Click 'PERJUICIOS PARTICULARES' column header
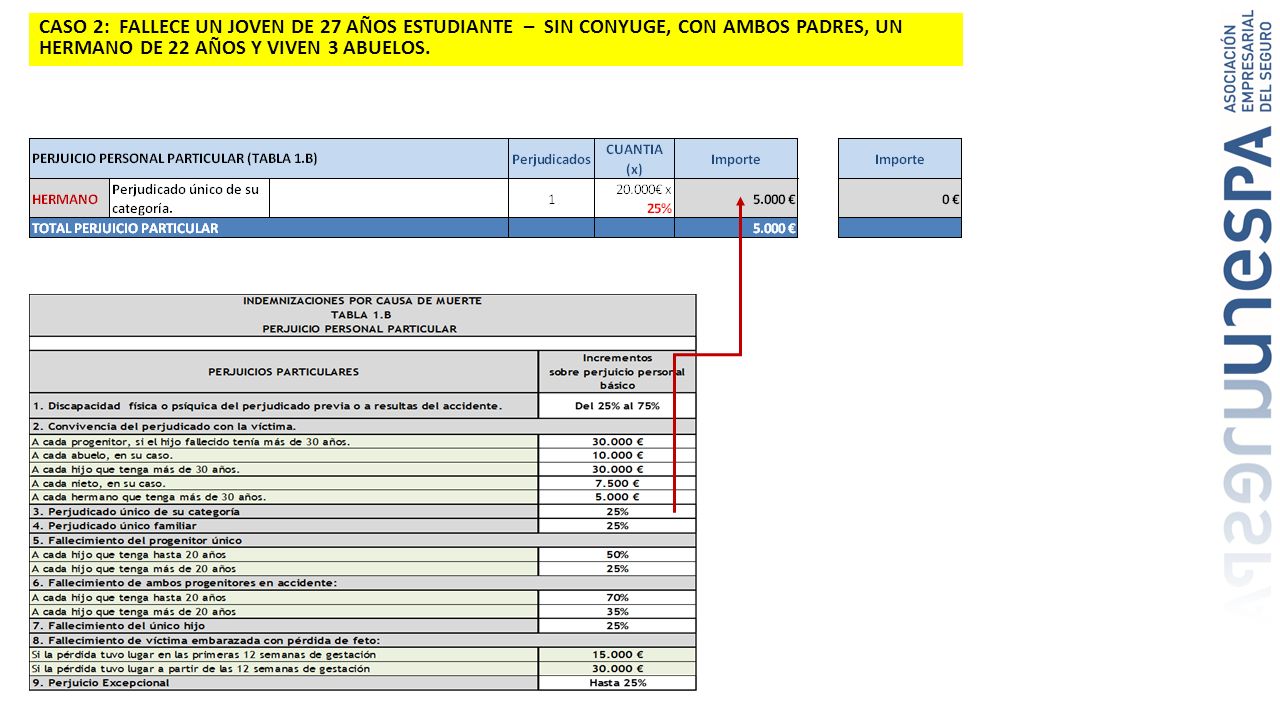 tap(283, 372)
